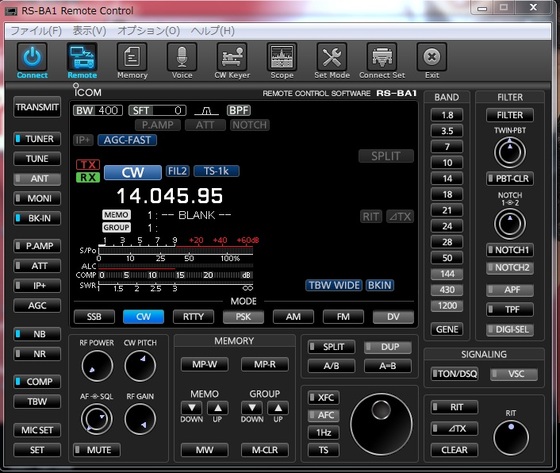The width and height of the screenshot is (560, 473).
Task: Toggle the MUTE button
Action: [x=97, y=450]
